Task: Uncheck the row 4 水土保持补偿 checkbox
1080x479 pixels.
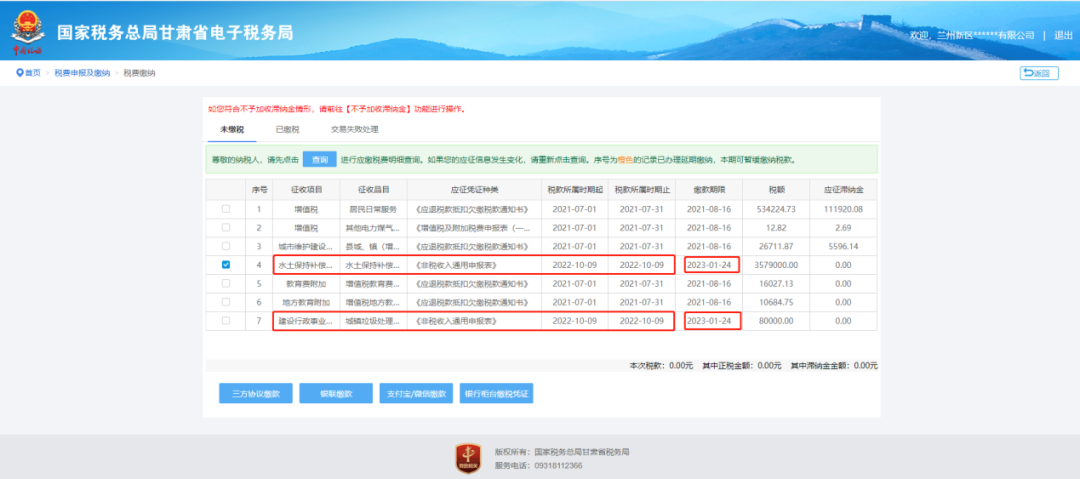Action: 226,265
